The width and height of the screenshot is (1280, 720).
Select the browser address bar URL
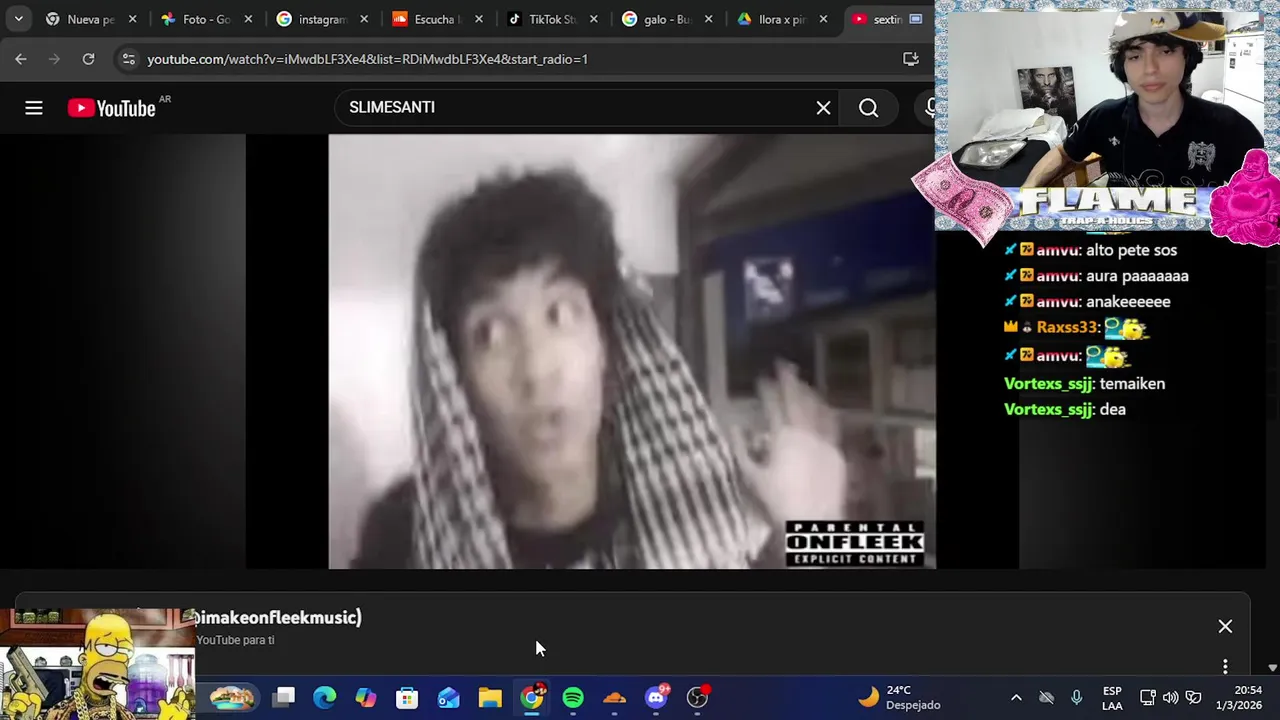coord(367,59)
